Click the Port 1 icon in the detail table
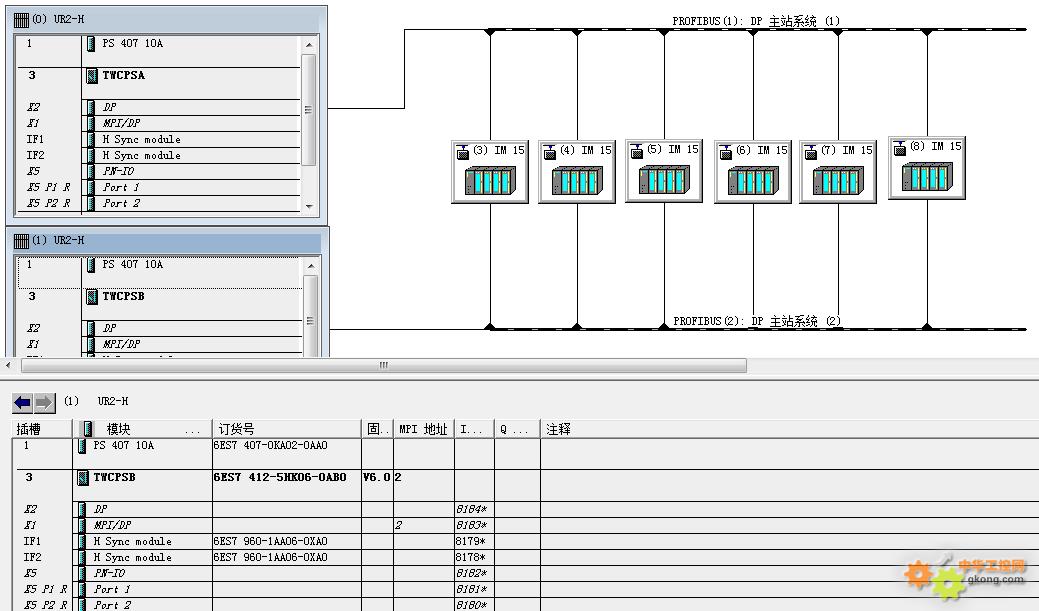1039x611 pixels. coord(82,589)
